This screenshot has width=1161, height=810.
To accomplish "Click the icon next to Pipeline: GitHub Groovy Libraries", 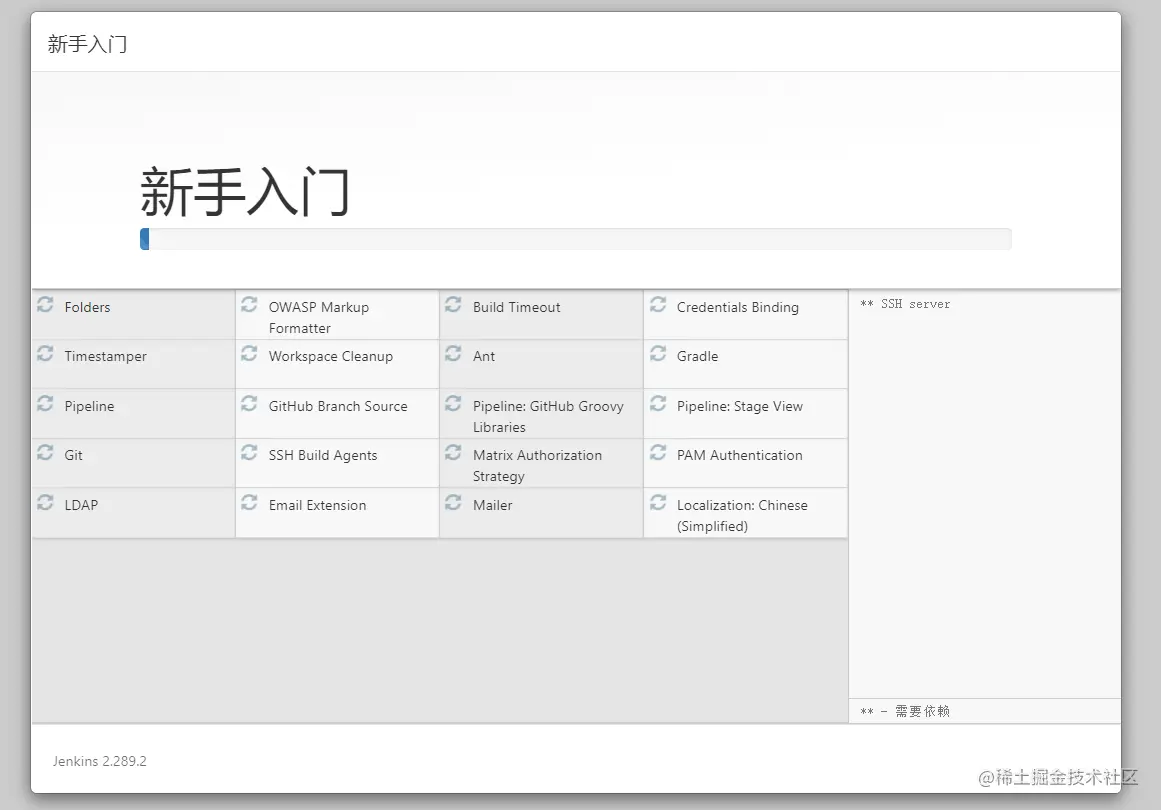I will 454,404.
